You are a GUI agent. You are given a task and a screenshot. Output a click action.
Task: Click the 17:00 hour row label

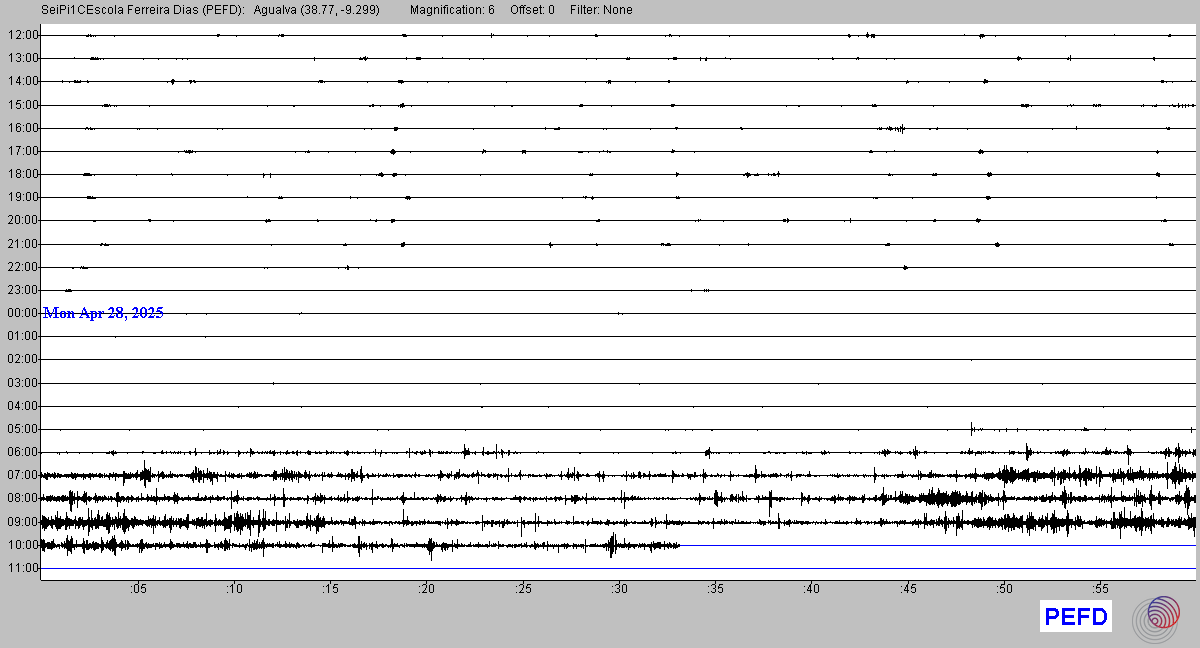22,151
